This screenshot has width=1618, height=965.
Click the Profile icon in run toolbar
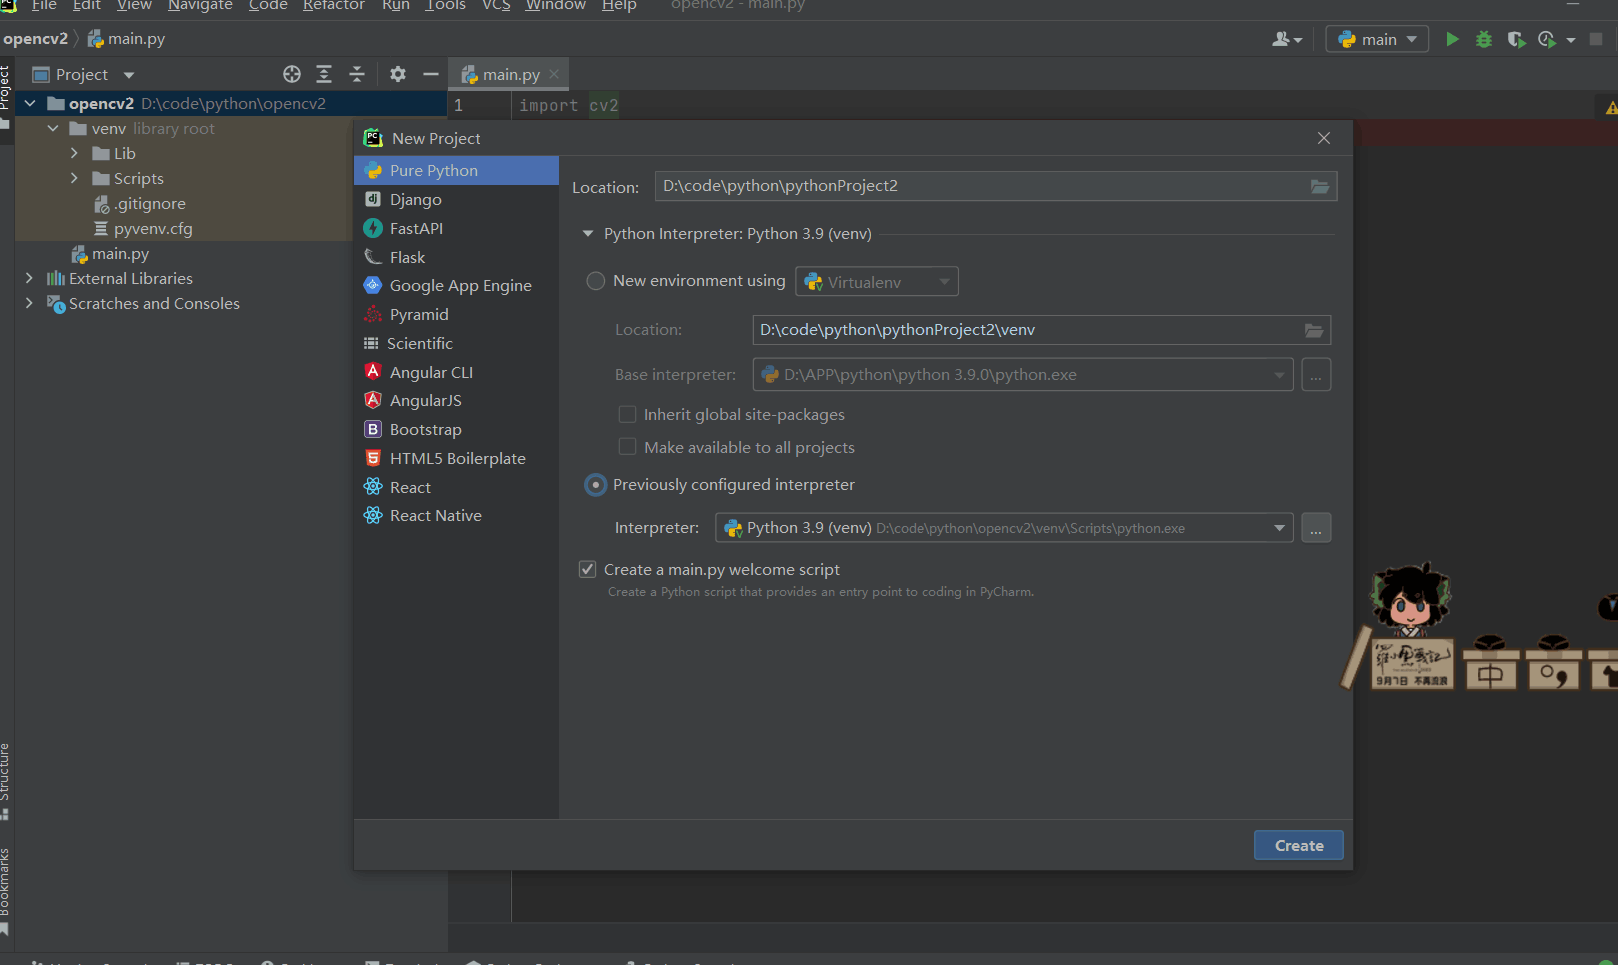point(1547,39)
